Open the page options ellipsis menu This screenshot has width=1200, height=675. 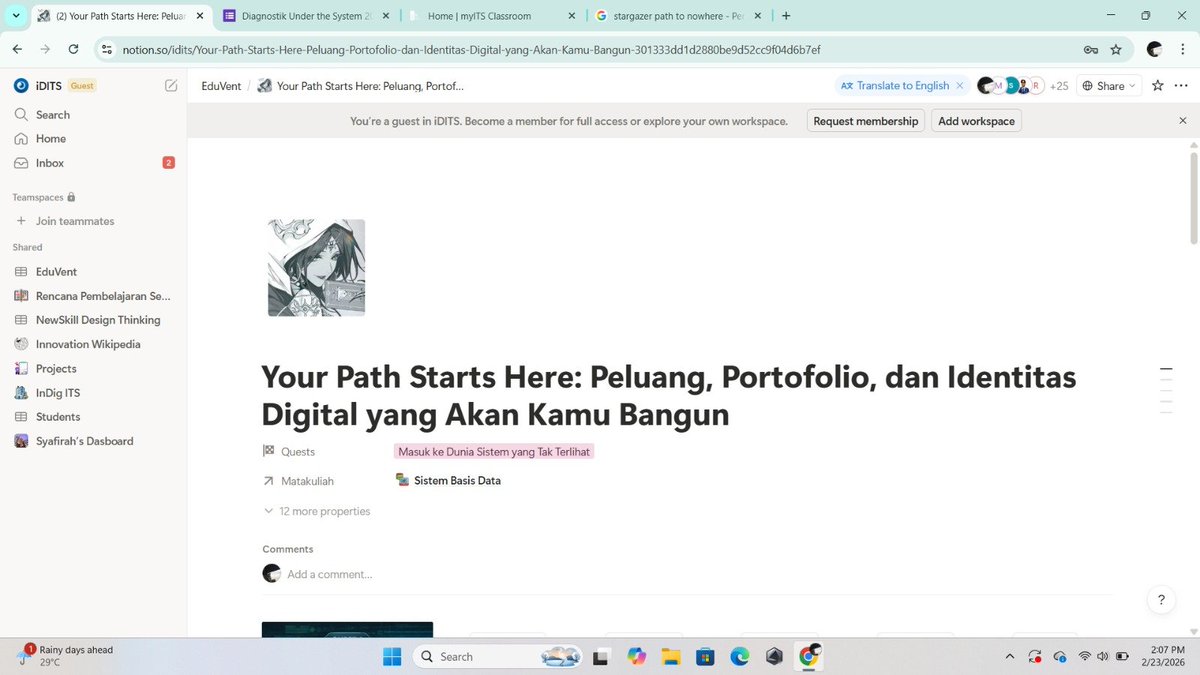point(1181,86)
